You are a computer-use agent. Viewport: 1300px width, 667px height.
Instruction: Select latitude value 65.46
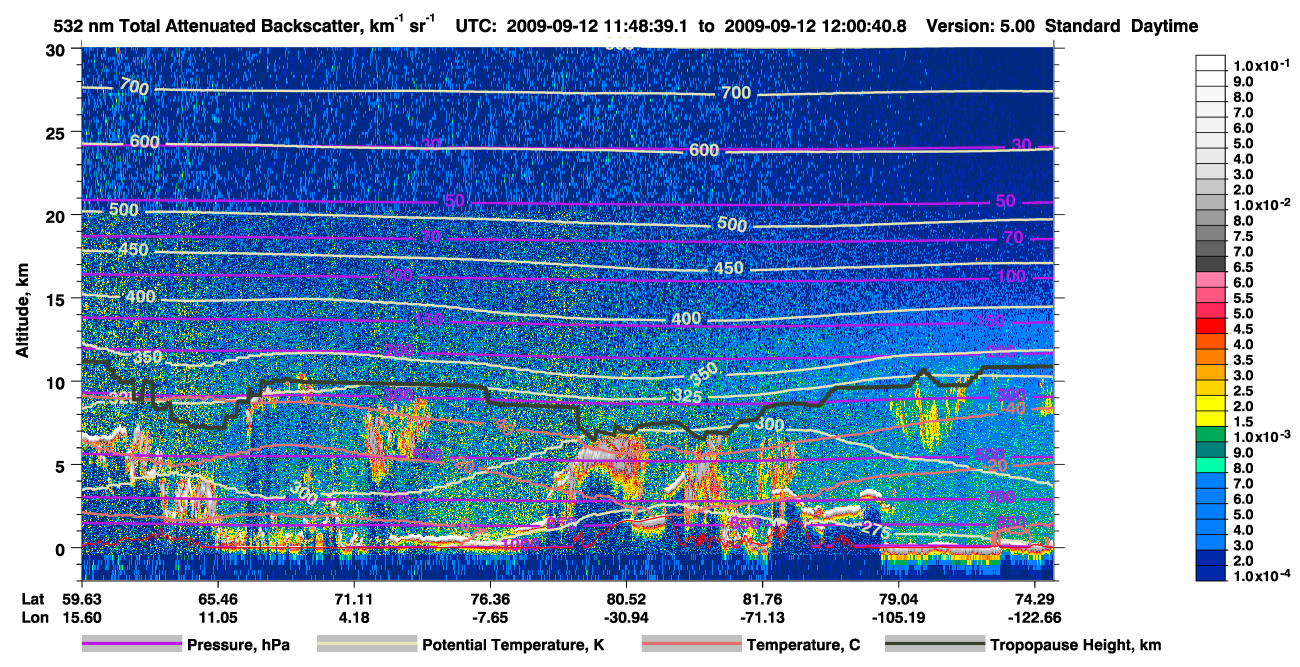216,599
